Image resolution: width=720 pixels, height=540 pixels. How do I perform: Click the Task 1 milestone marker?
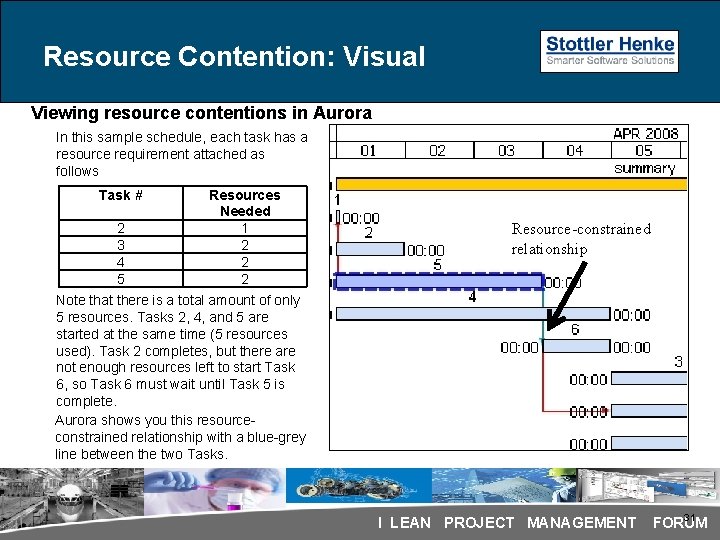[338, 217]
